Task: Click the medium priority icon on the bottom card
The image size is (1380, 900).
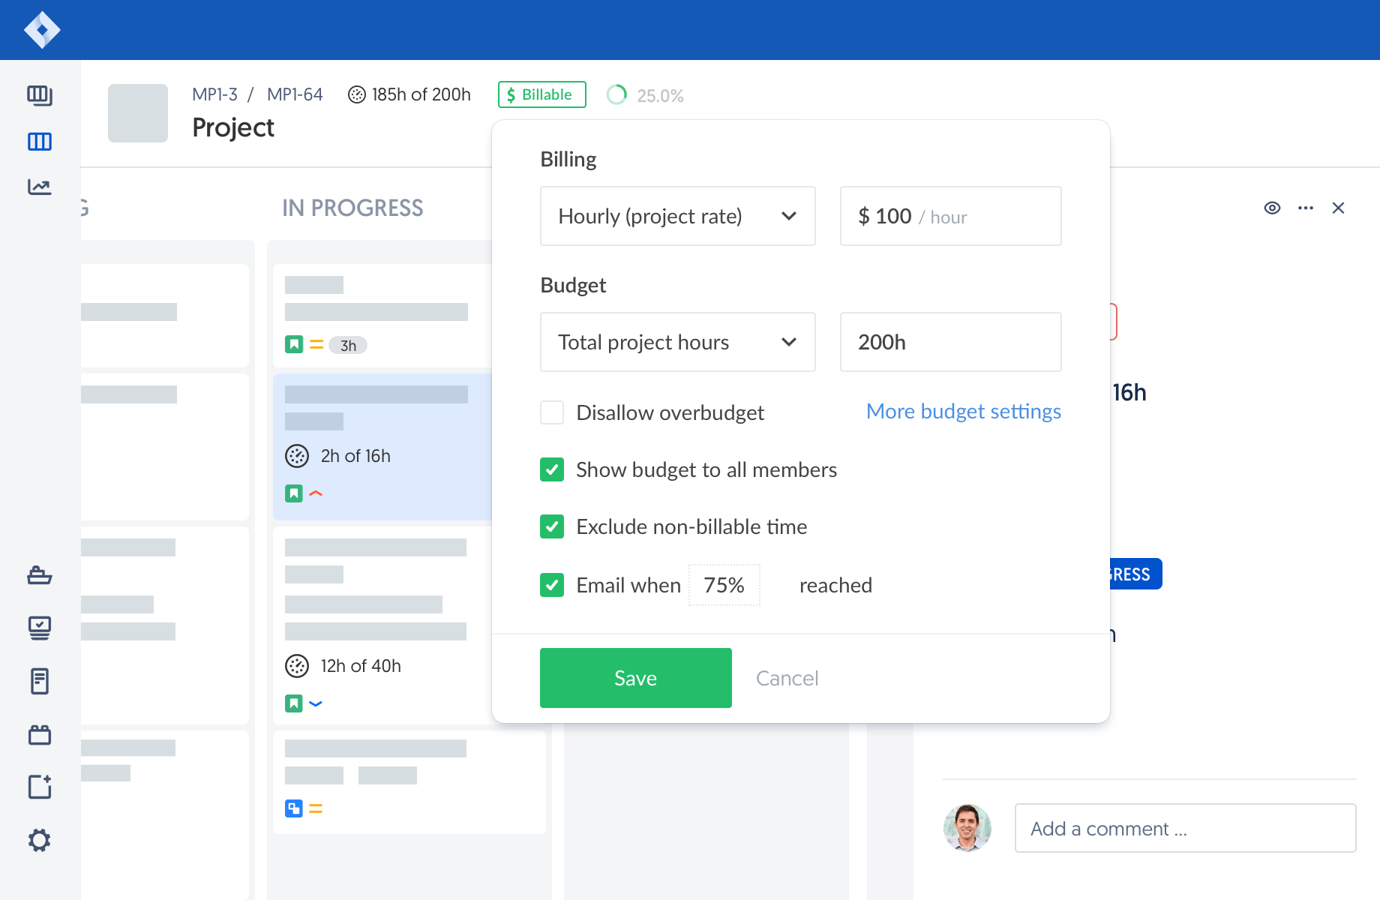Action: pyautogui.click(x=316, y=808)
